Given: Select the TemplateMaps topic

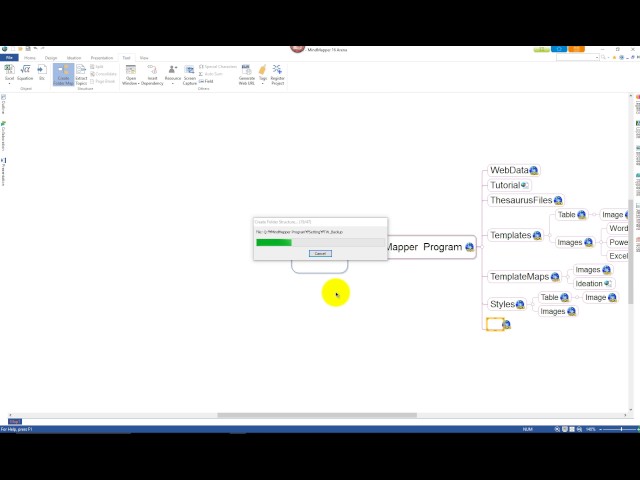Looking at the screenshot, I should click(519, 277).
